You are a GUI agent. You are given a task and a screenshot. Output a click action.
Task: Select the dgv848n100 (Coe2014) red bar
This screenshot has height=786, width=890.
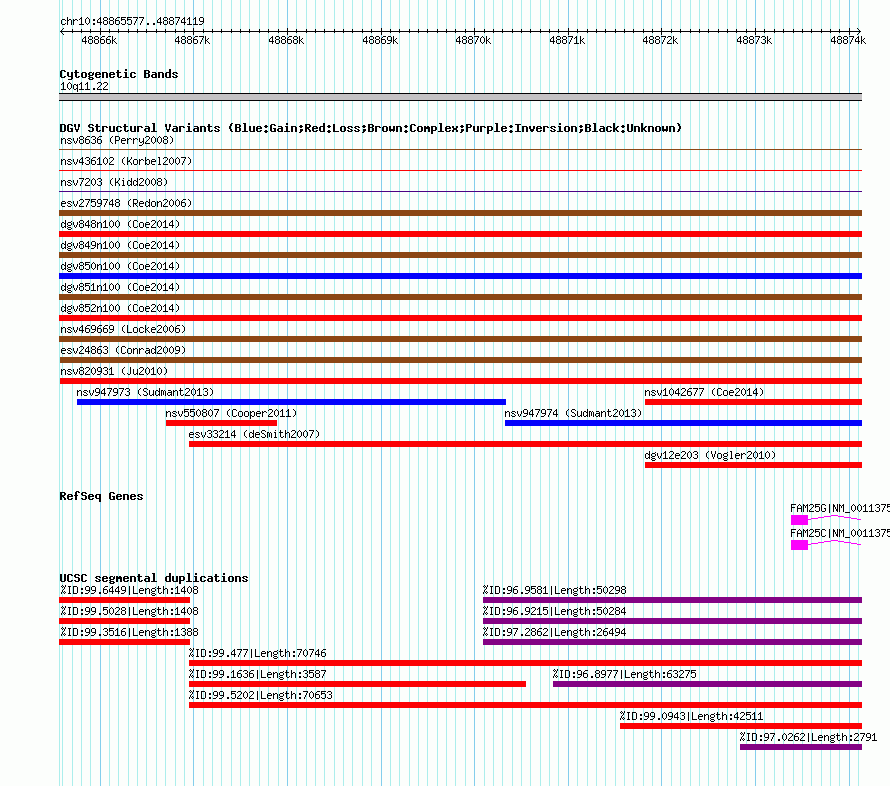click(460, 234)
